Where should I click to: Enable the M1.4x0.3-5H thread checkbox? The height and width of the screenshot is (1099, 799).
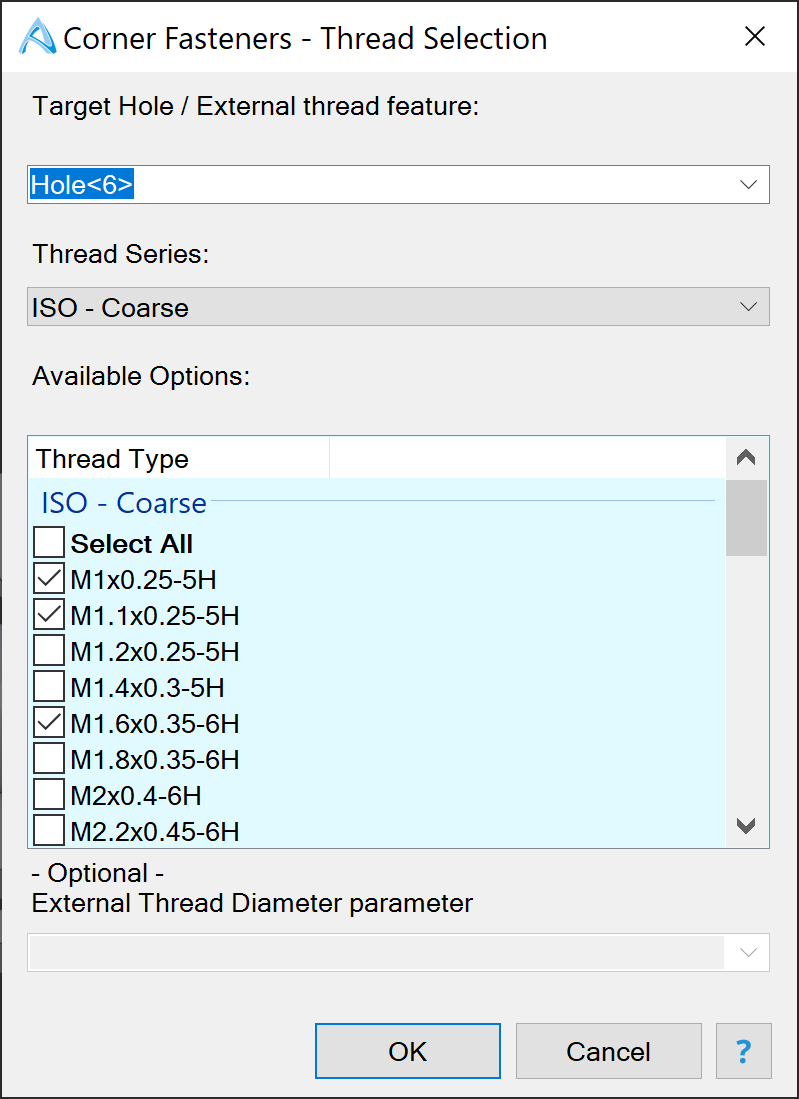[49, 688]
